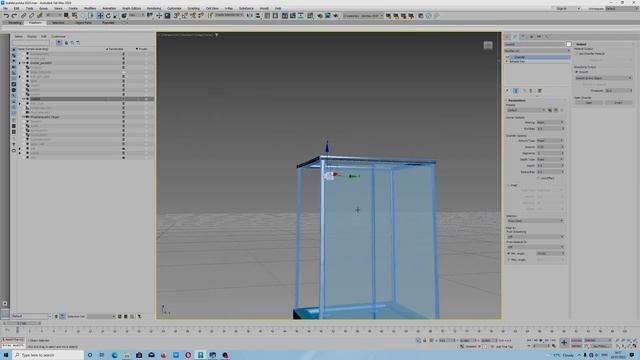Screen dimensions: 640x360
Task: Click the Windows Start button
Action: pos(6,355)
